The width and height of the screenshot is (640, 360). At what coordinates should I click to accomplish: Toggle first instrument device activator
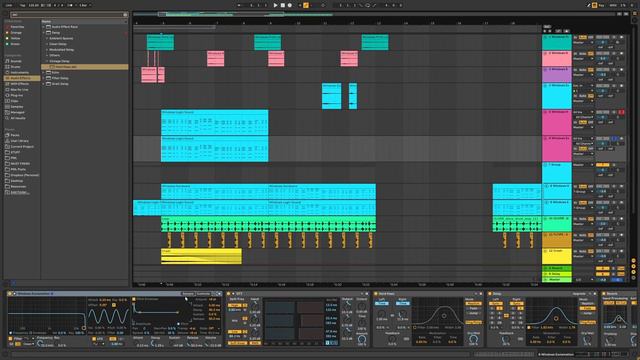tap(10, 294)
